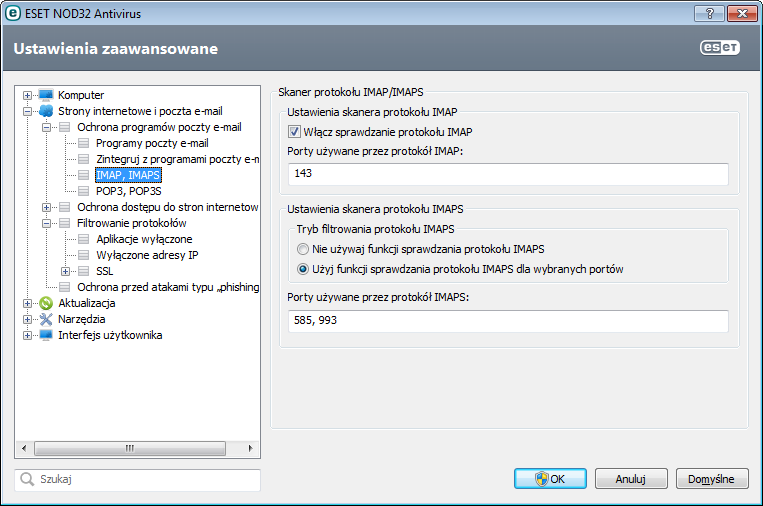Click the page icon beside Ochrona programów poczty
Viewport: 763px width, 506px height.
point(65,127)
